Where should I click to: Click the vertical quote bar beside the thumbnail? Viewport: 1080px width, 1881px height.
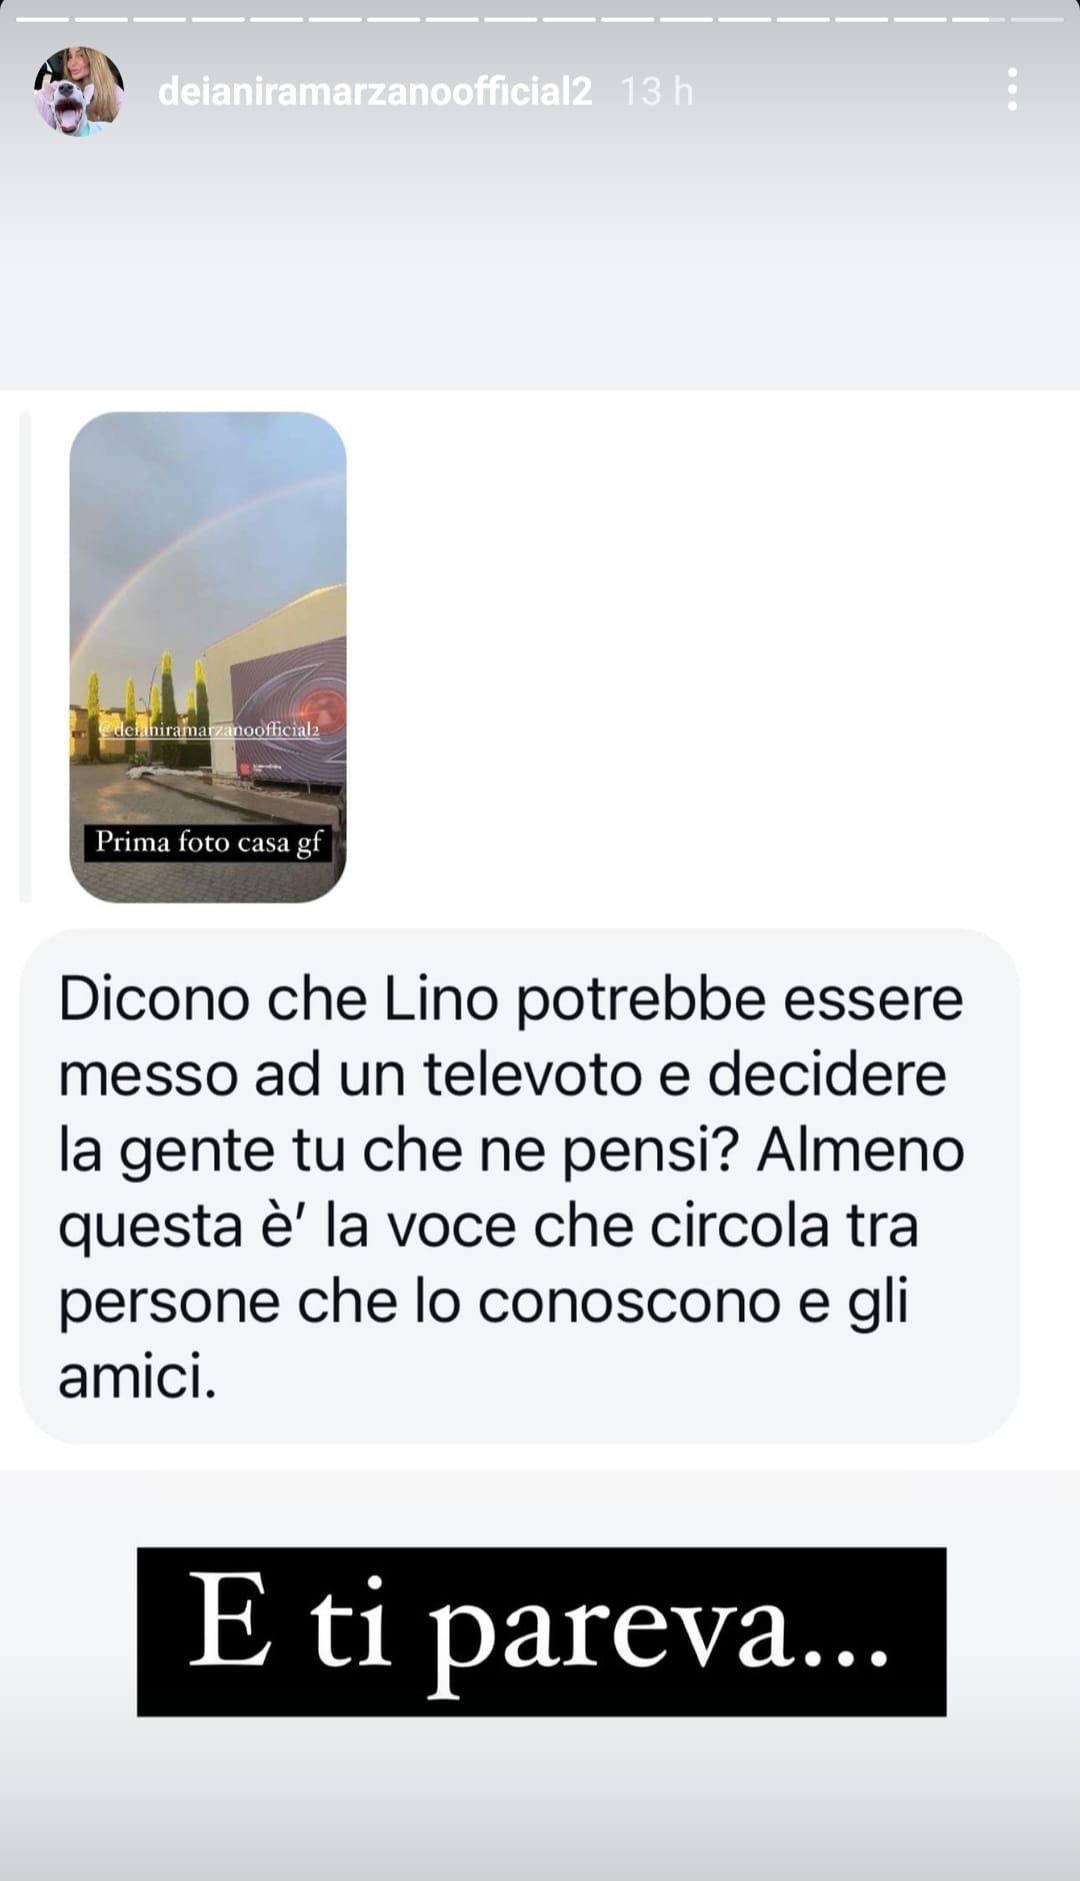tap(26, 657)
